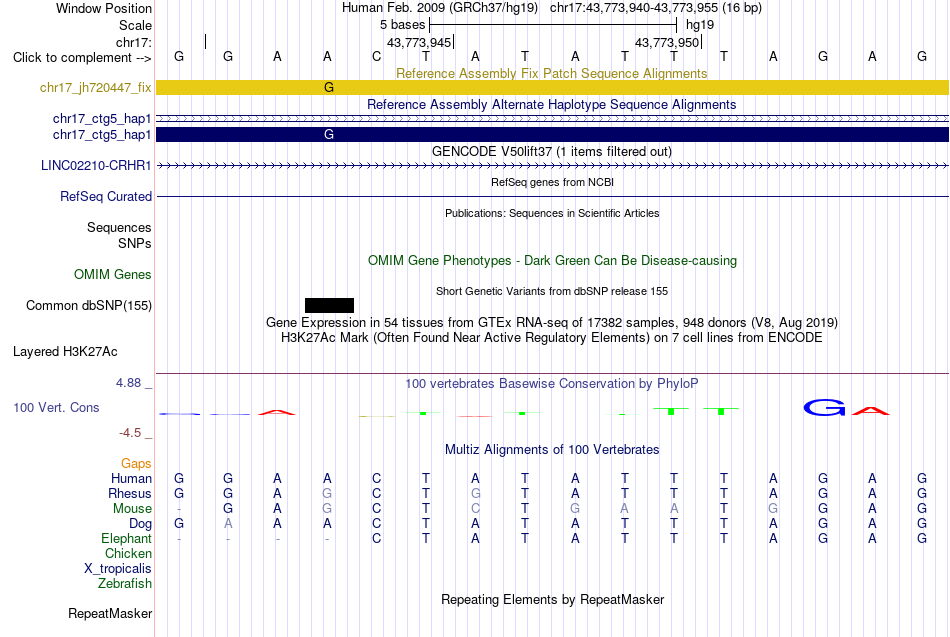Click 'Click to complement -->' label
This screenshot has width=950, height=637.
82,58
